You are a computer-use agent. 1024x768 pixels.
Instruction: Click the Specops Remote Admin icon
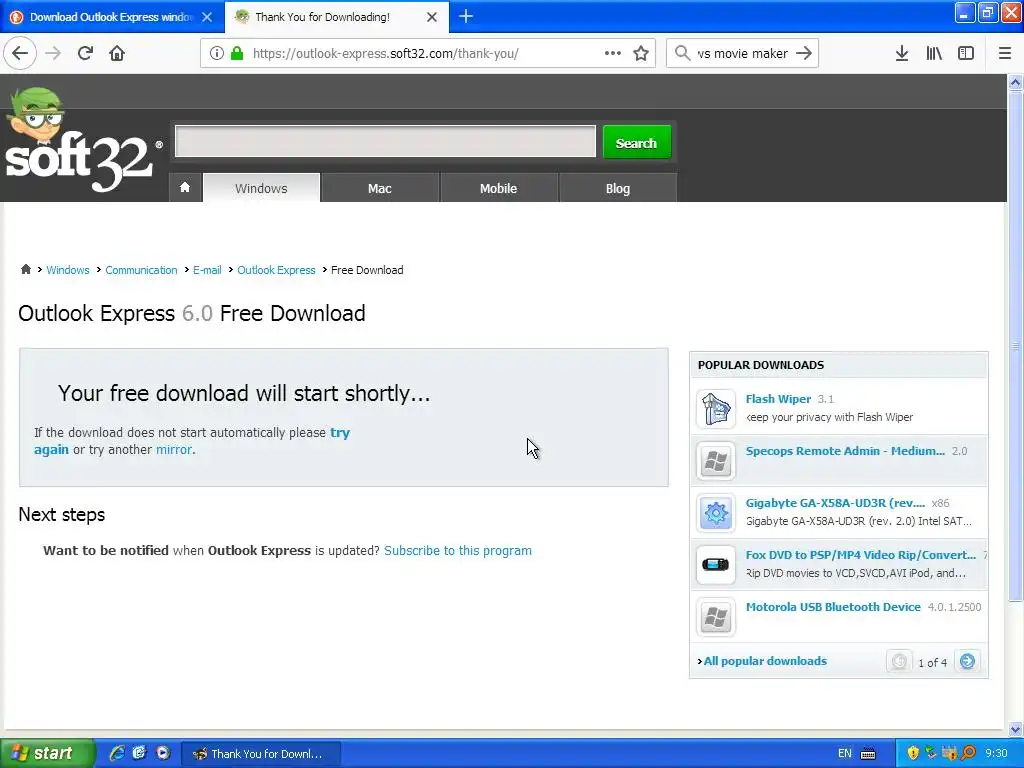[x=716, y=461]
